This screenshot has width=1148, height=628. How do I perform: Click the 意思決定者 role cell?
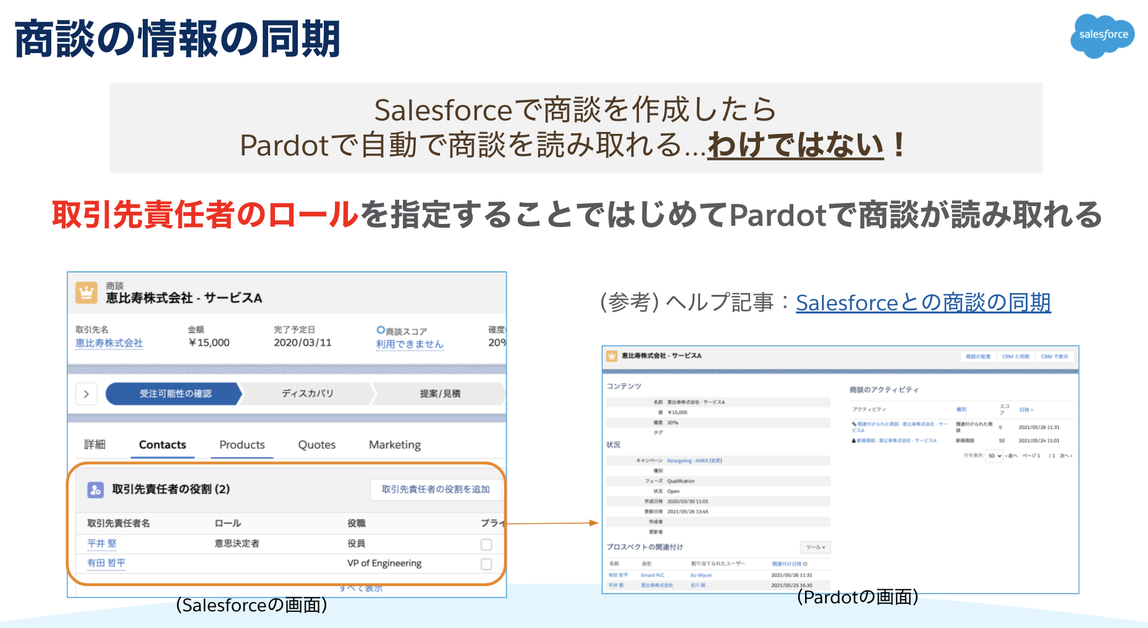[x=236, y=544]
